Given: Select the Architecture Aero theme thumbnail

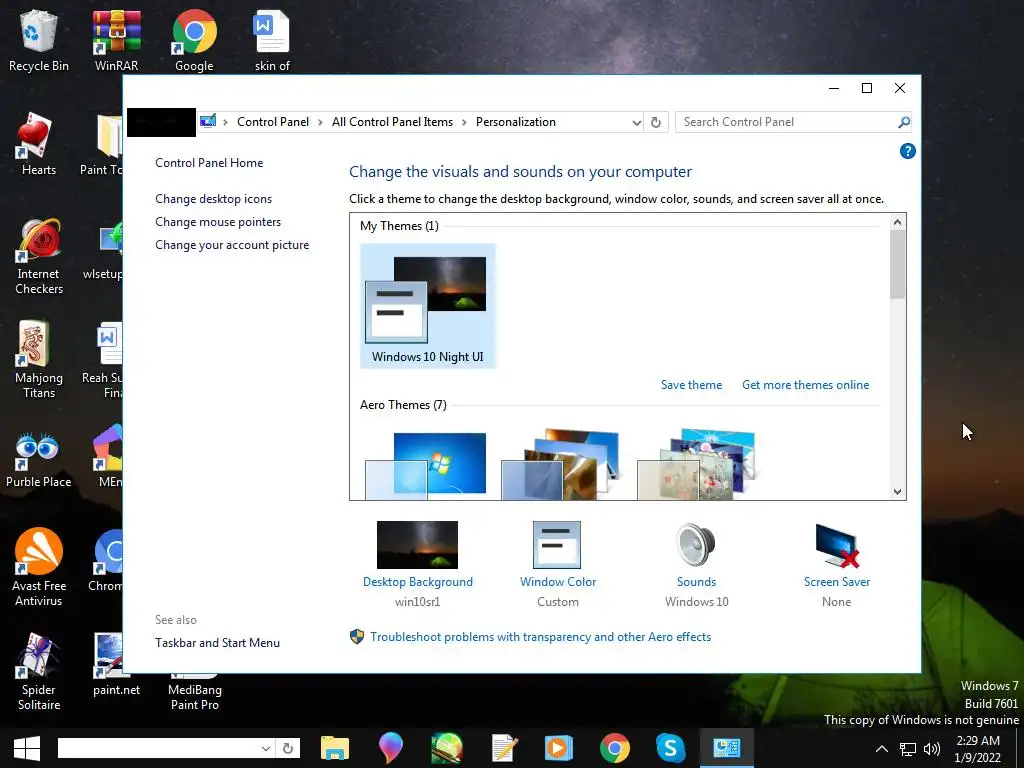Looking at the screenshot, I should click(x=560, y=464).
